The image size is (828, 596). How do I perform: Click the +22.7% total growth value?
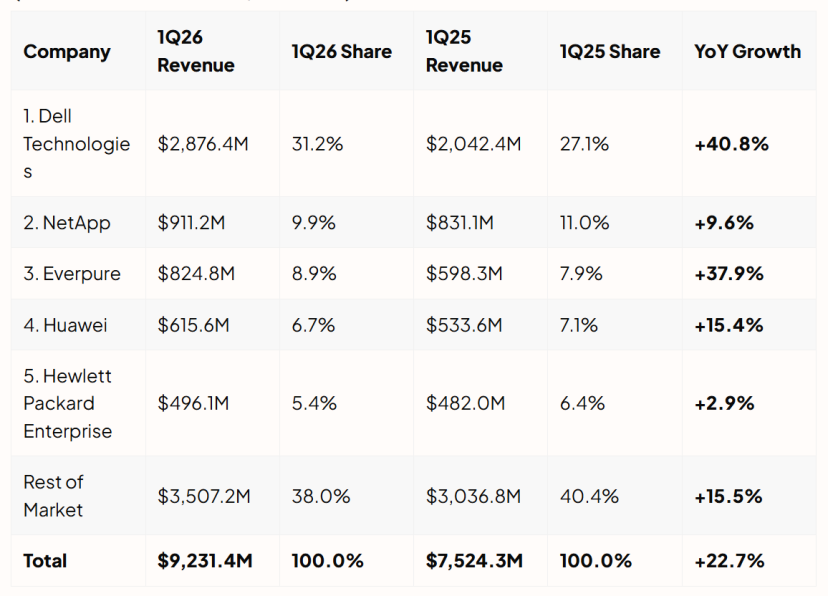click(x=729, y=561)
